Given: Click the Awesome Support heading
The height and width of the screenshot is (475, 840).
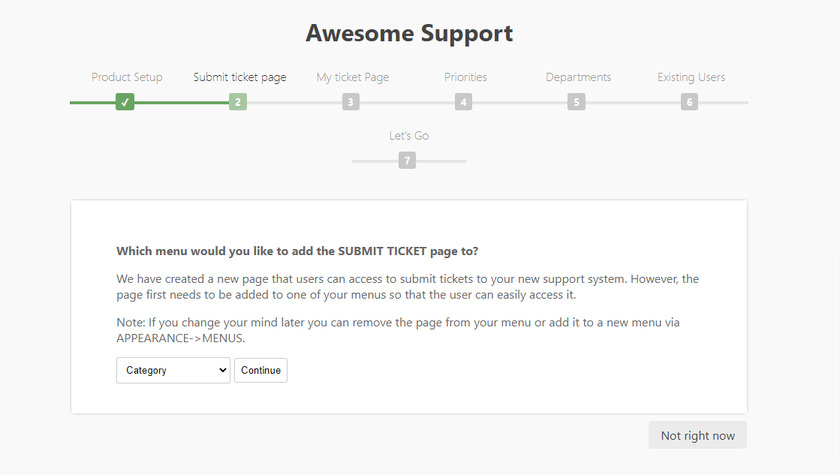Looking at the screenshot, I should 409,33.
